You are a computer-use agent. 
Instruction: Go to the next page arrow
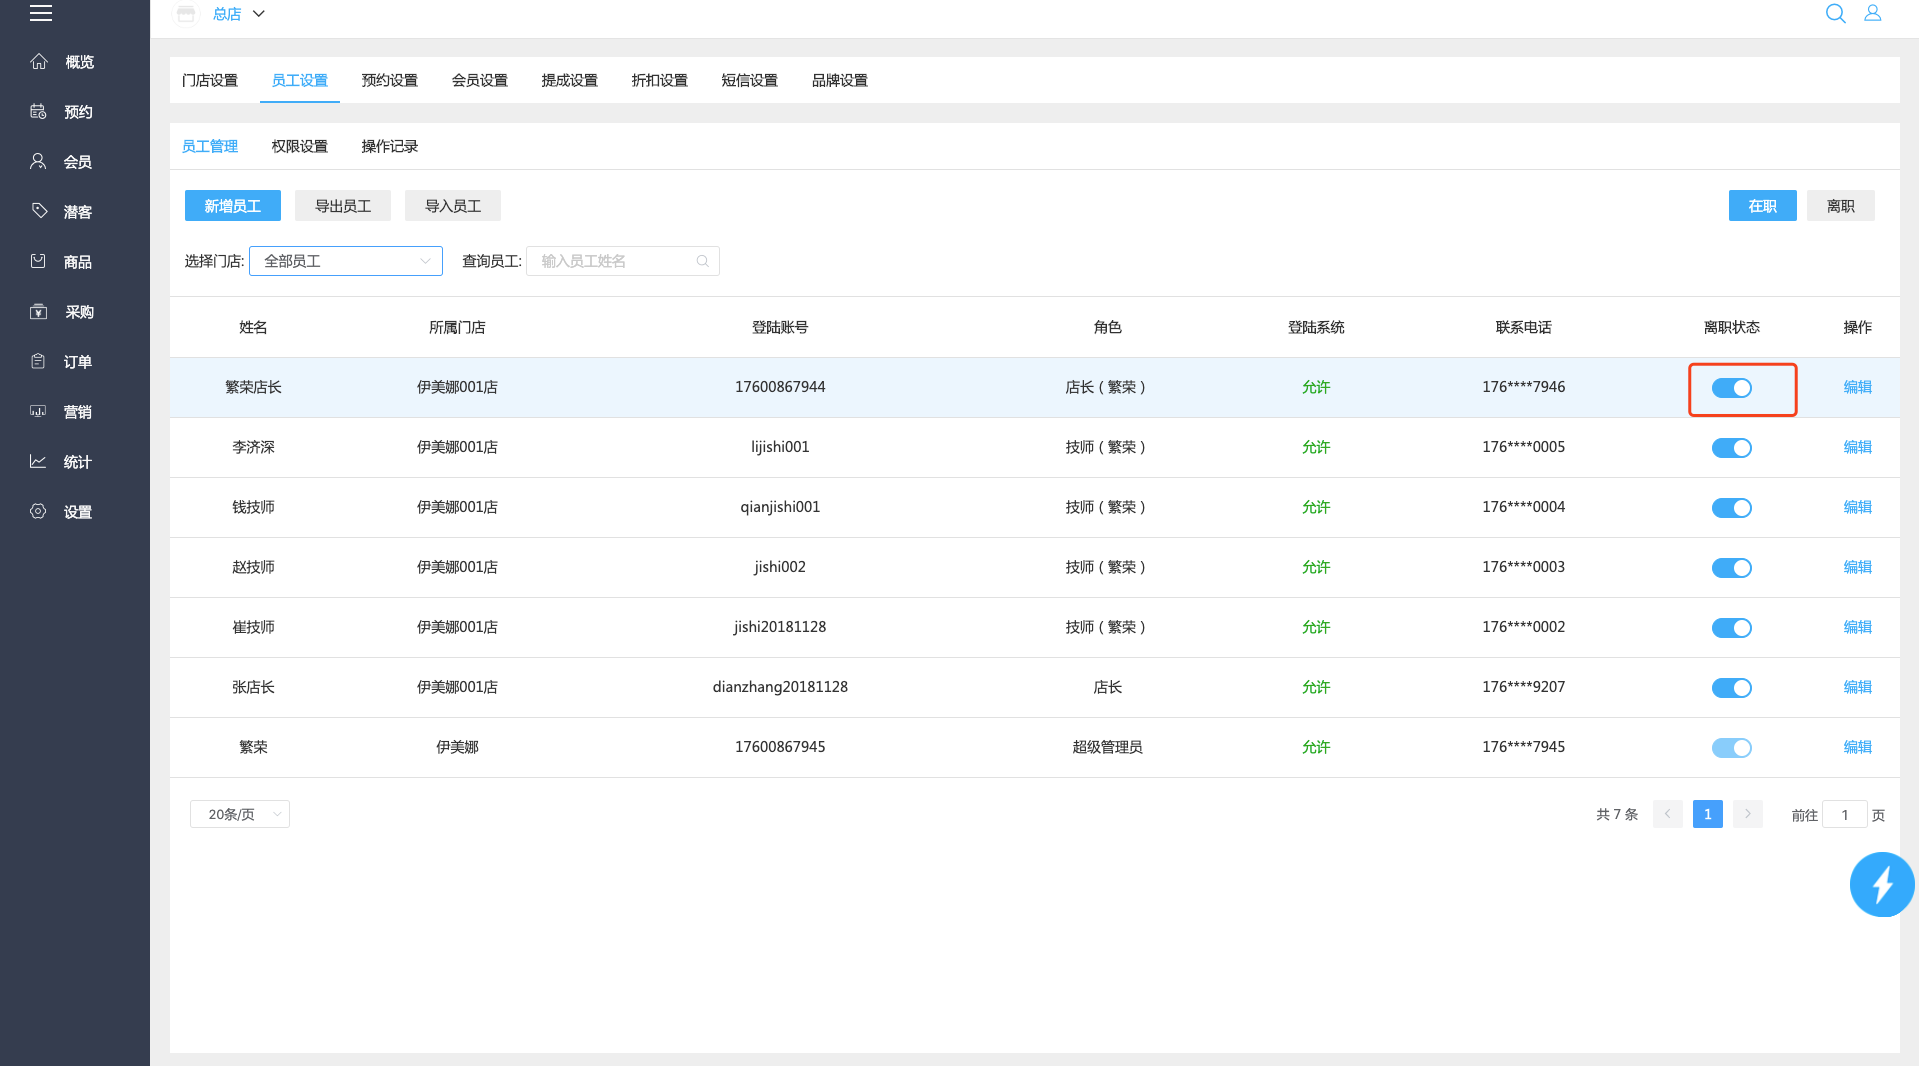[x=1748, y=814]
